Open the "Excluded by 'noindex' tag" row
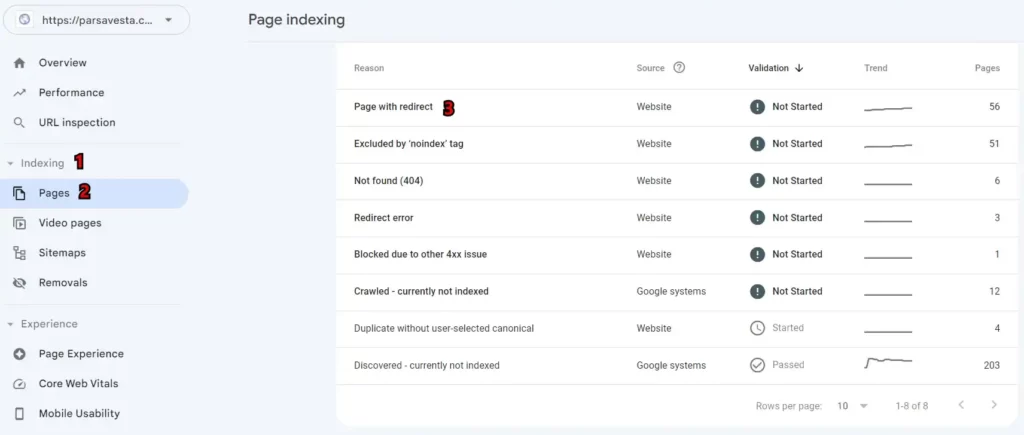The width and height of the screenshot is (1024, 435). coord(677,144)
